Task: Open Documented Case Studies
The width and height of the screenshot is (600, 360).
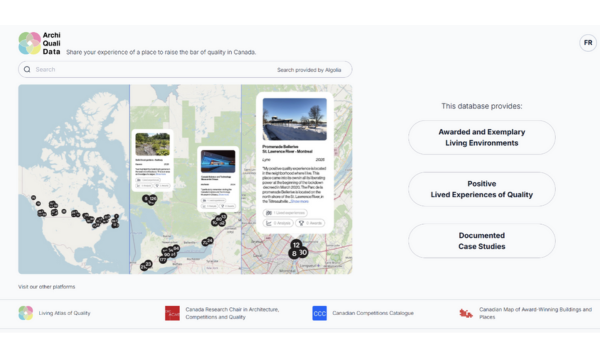Action: point(482,241)
